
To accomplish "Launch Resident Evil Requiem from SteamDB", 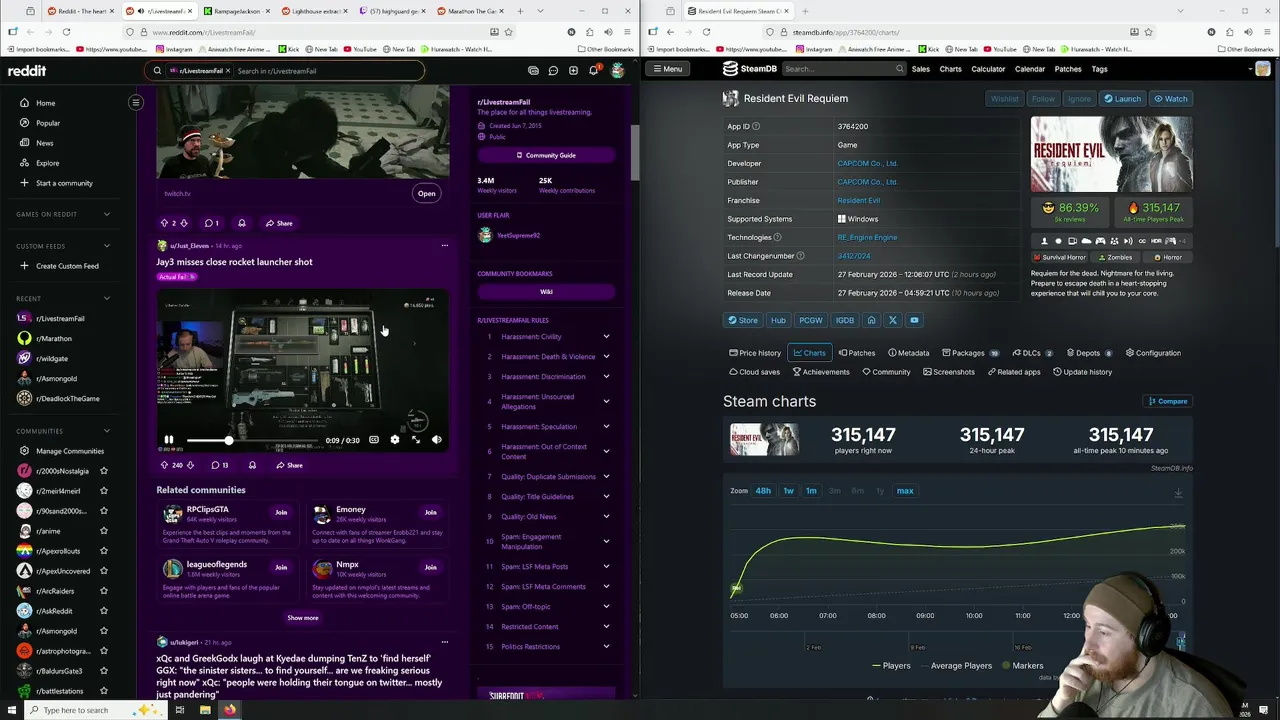I will point(1122,99).
